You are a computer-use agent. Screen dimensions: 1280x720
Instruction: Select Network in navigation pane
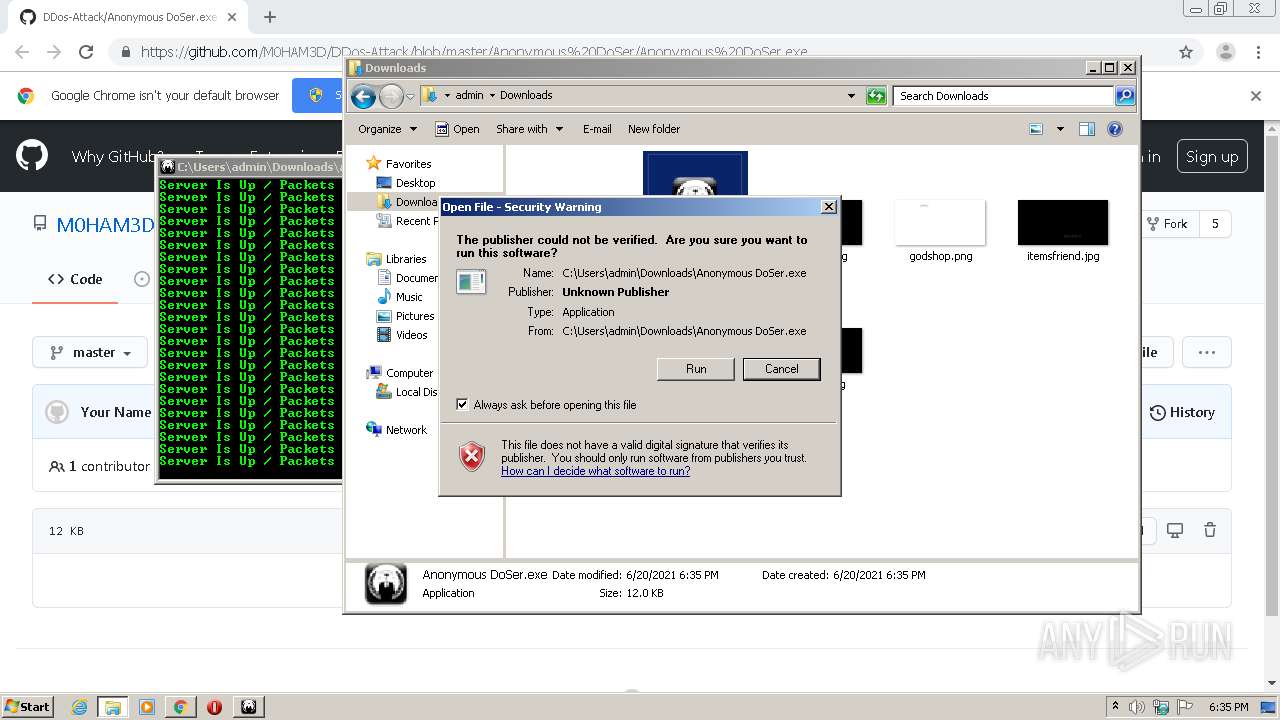(x=397, y=430)
